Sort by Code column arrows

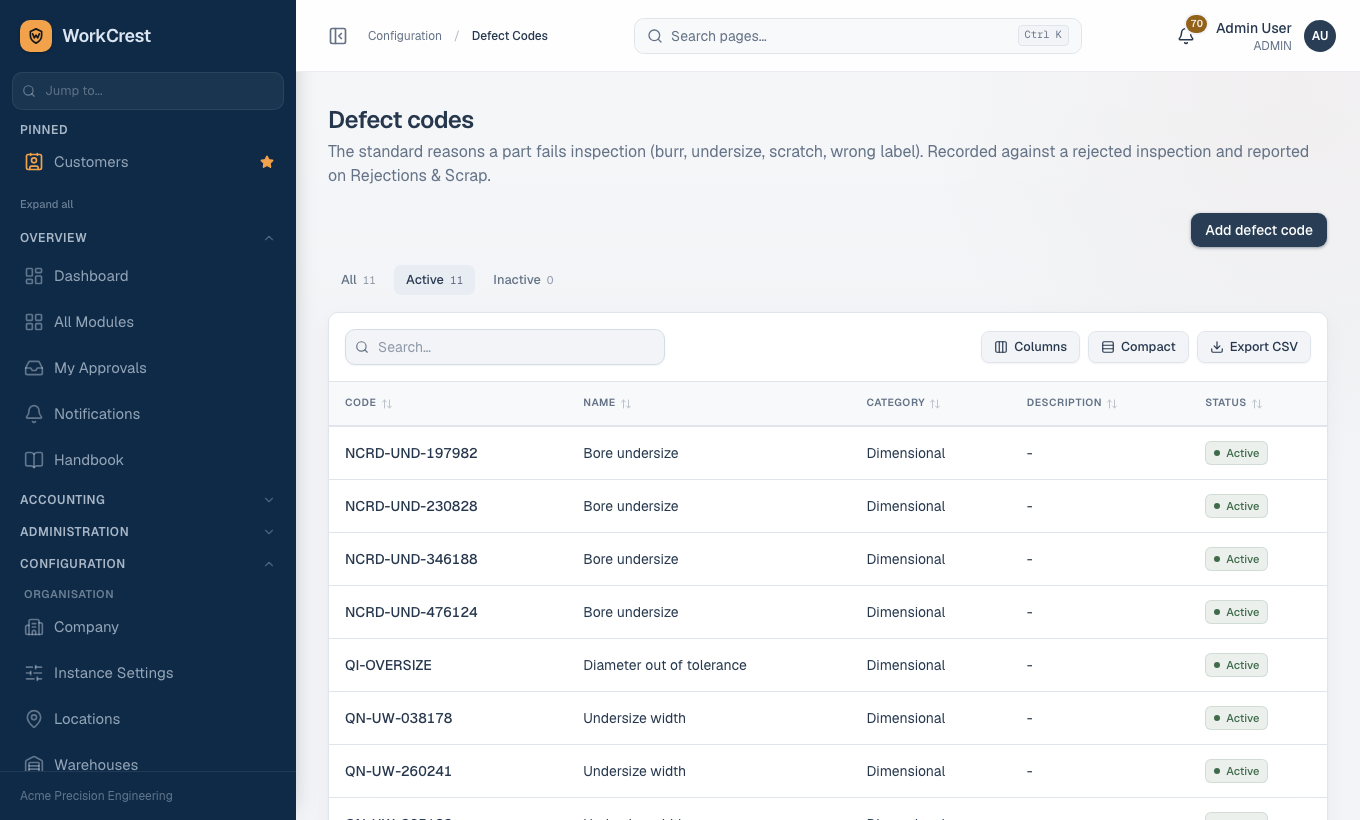(x=387, y=403)
